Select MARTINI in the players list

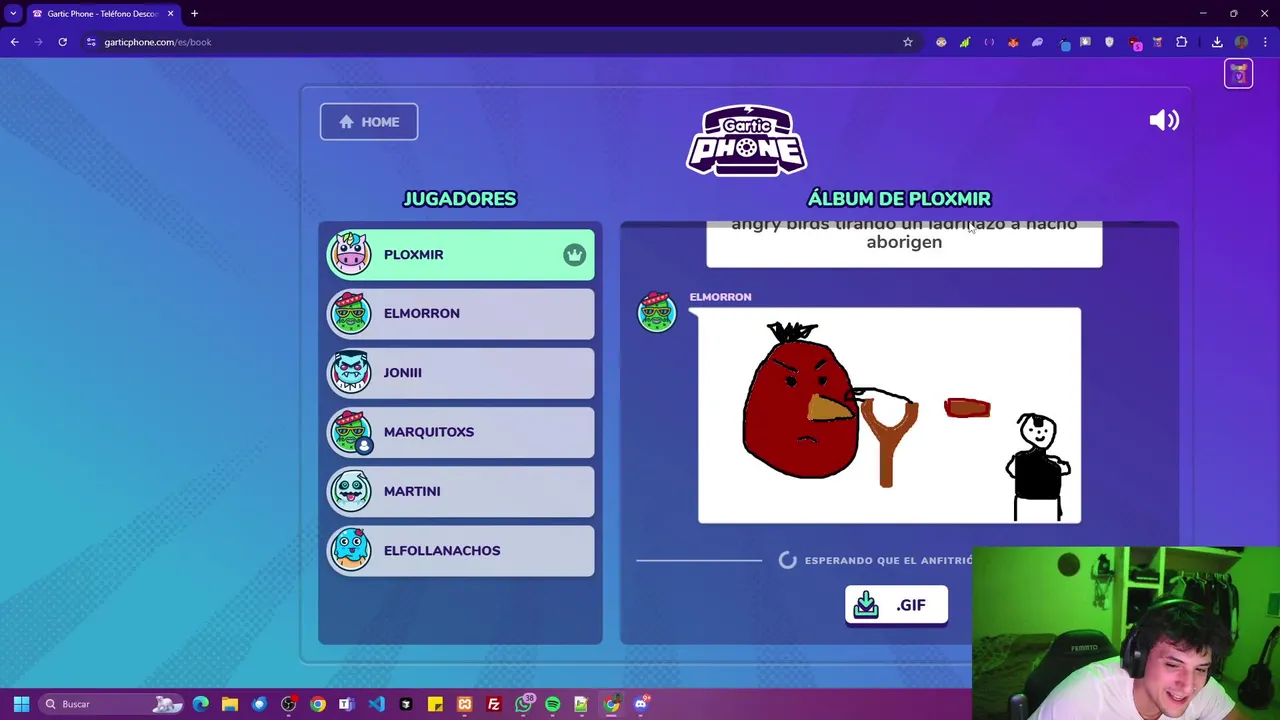[460, 491]
